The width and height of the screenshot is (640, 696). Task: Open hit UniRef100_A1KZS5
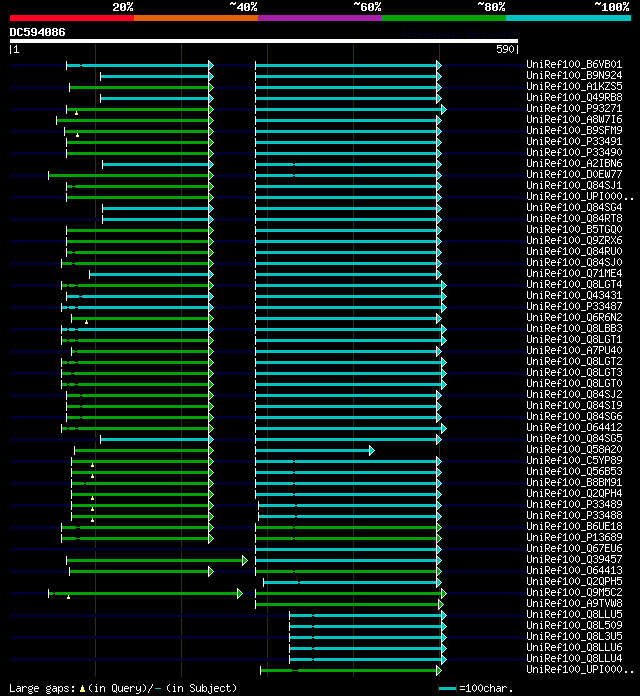[x=574, y=86]
